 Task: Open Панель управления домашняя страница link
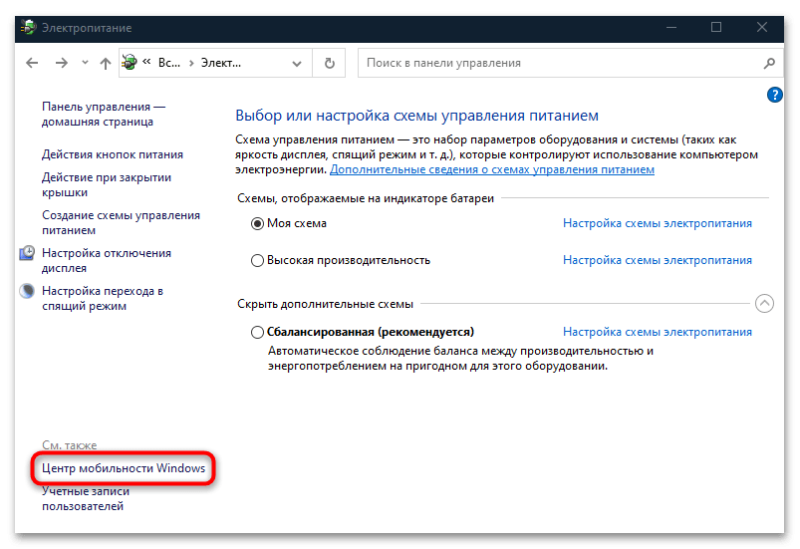pyautogui.click(x=104, y=114)
